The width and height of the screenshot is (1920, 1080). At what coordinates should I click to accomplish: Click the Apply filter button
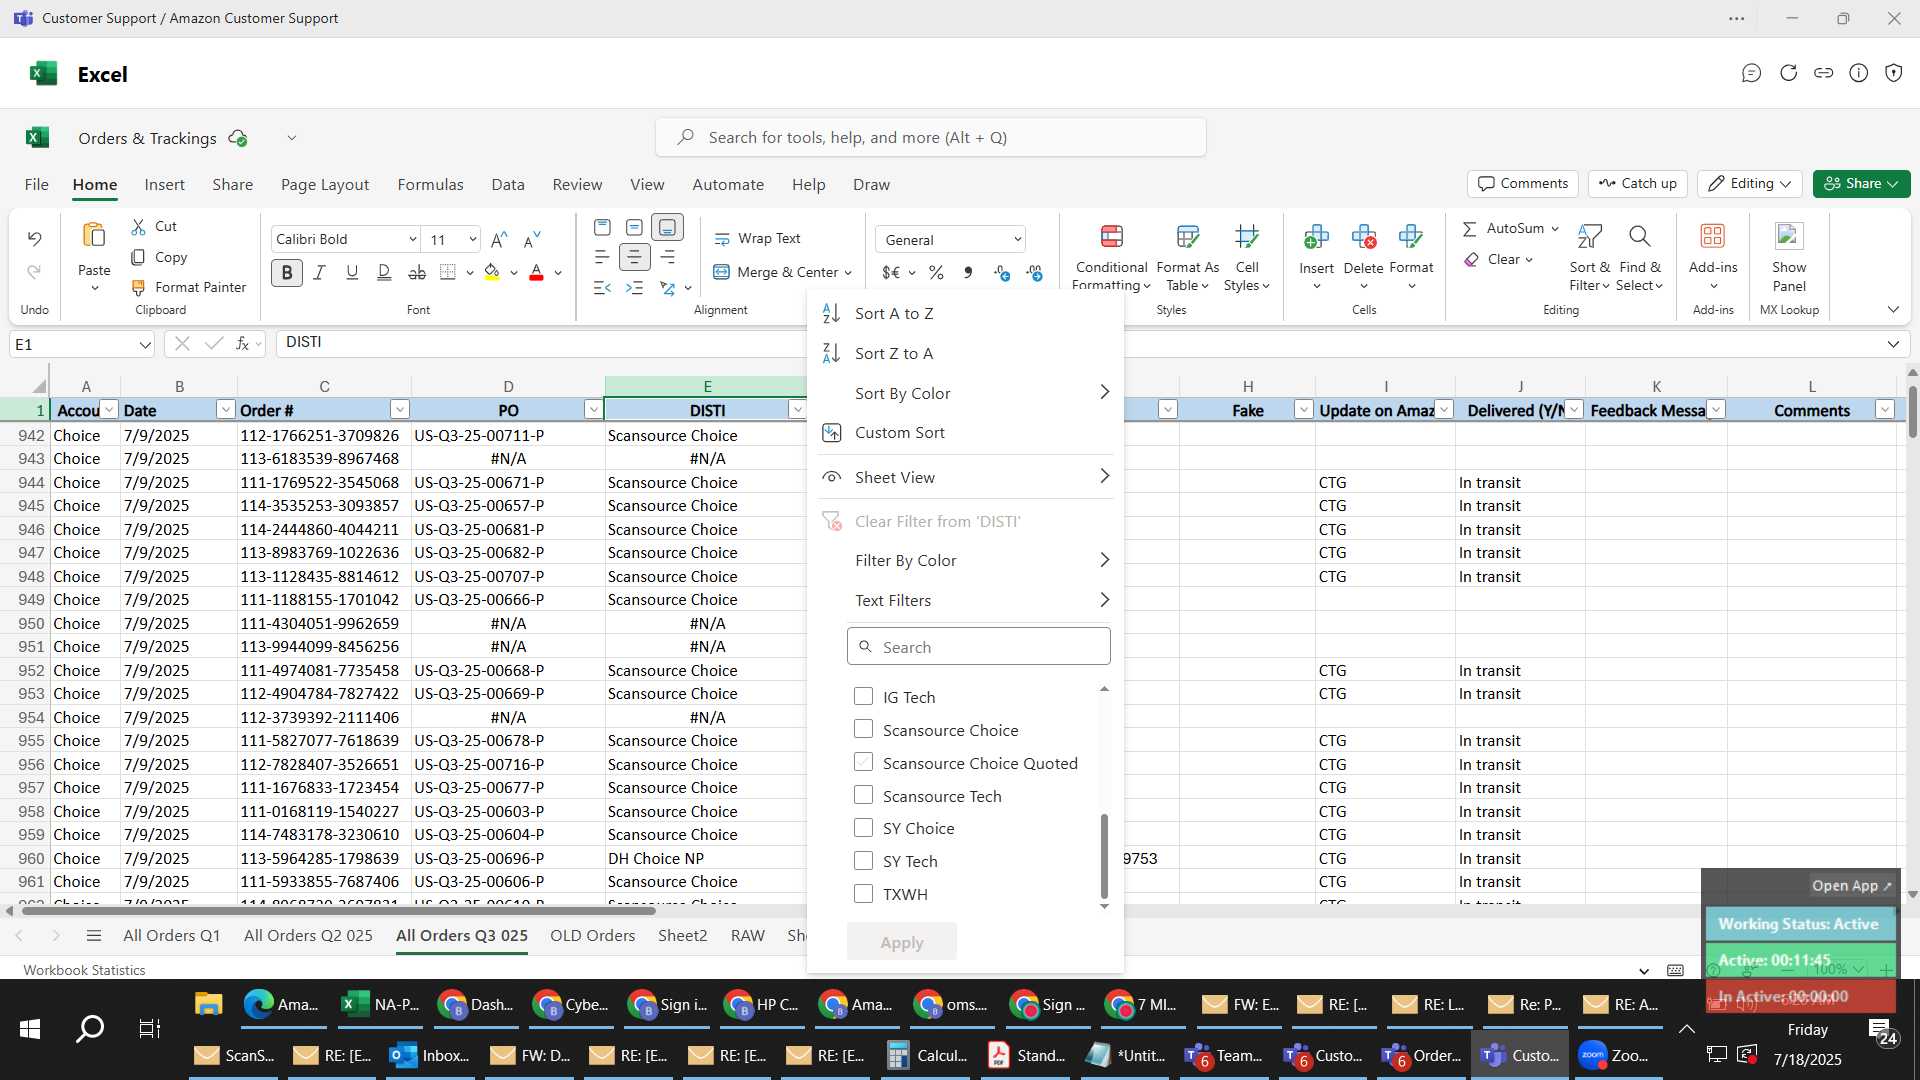pos(901,942)
